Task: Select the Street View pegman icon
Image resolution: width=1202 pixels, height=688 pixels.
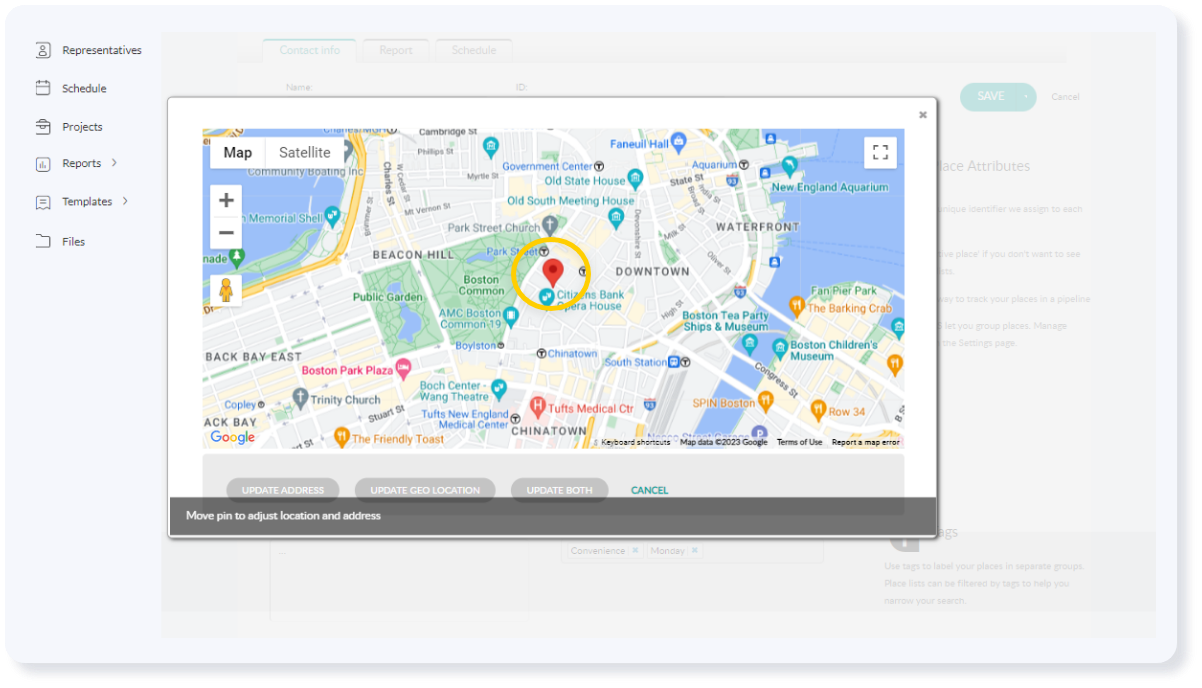Action: (x=226, y=290)
